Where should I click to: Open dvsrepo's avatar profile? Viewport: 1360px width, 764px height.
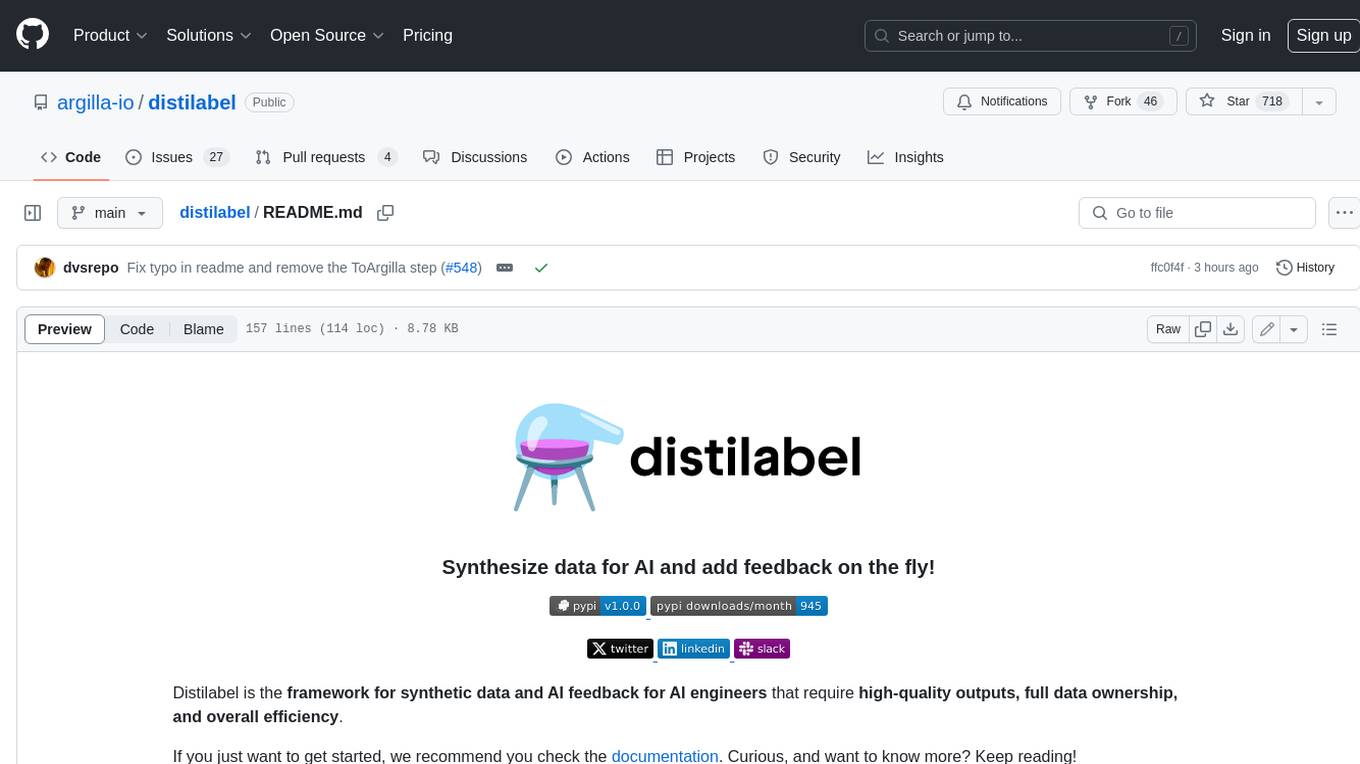[45, 268]
